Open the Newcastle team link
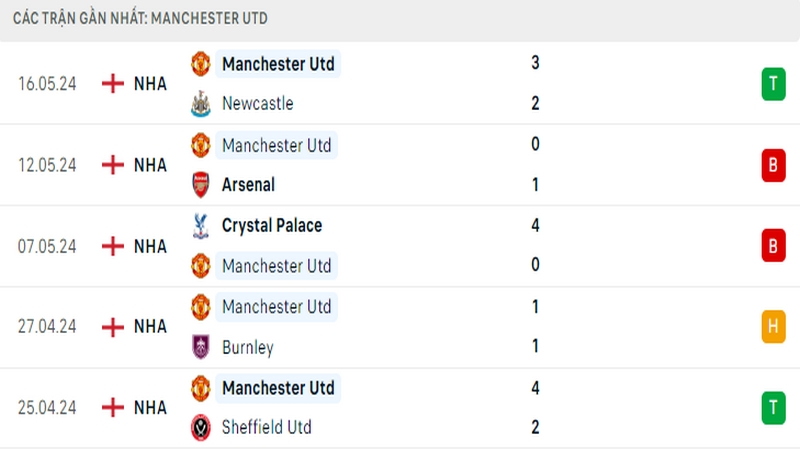 pyautogui.click(x=257, y=103)
